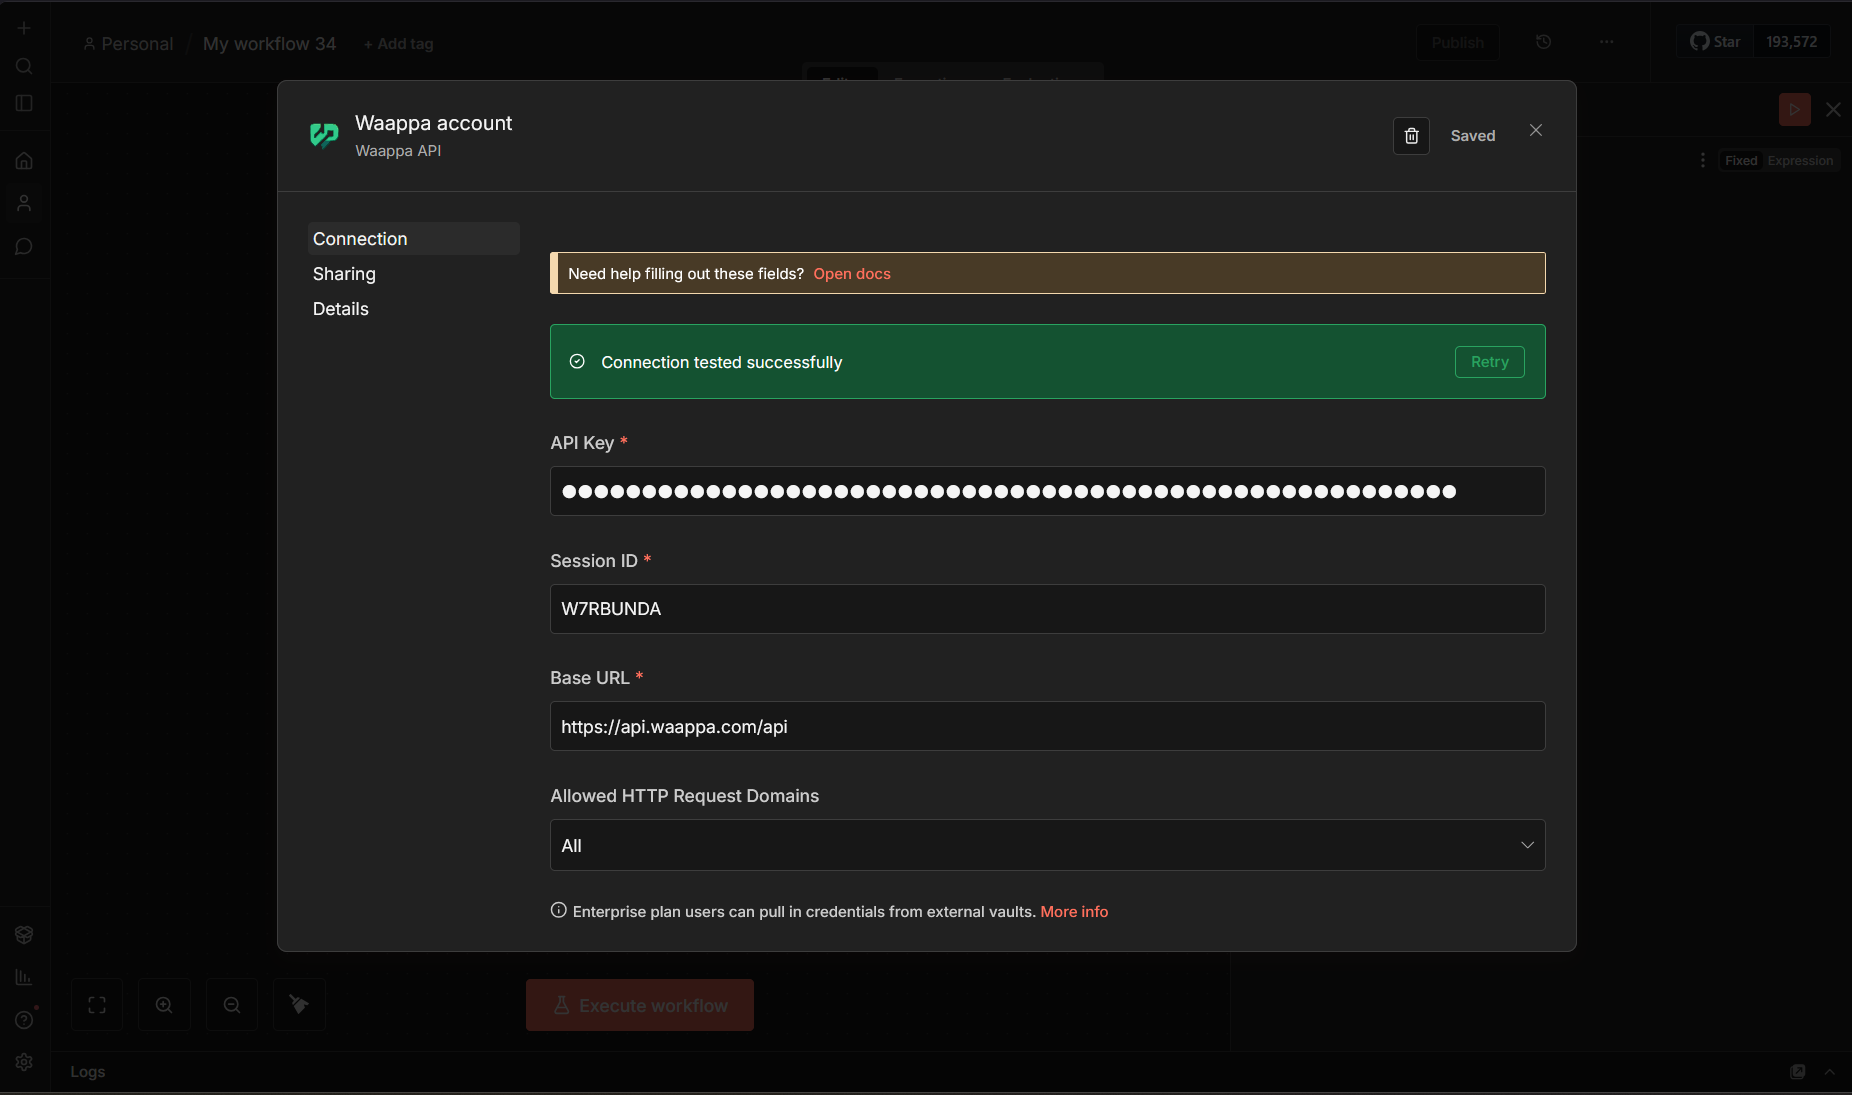Edit the Base URL field

coord(1047,726)
